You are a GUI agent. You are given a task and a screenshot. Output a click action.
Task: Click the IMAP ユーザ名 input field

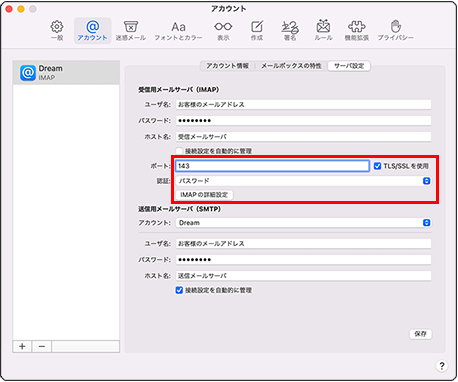point(303,105)
